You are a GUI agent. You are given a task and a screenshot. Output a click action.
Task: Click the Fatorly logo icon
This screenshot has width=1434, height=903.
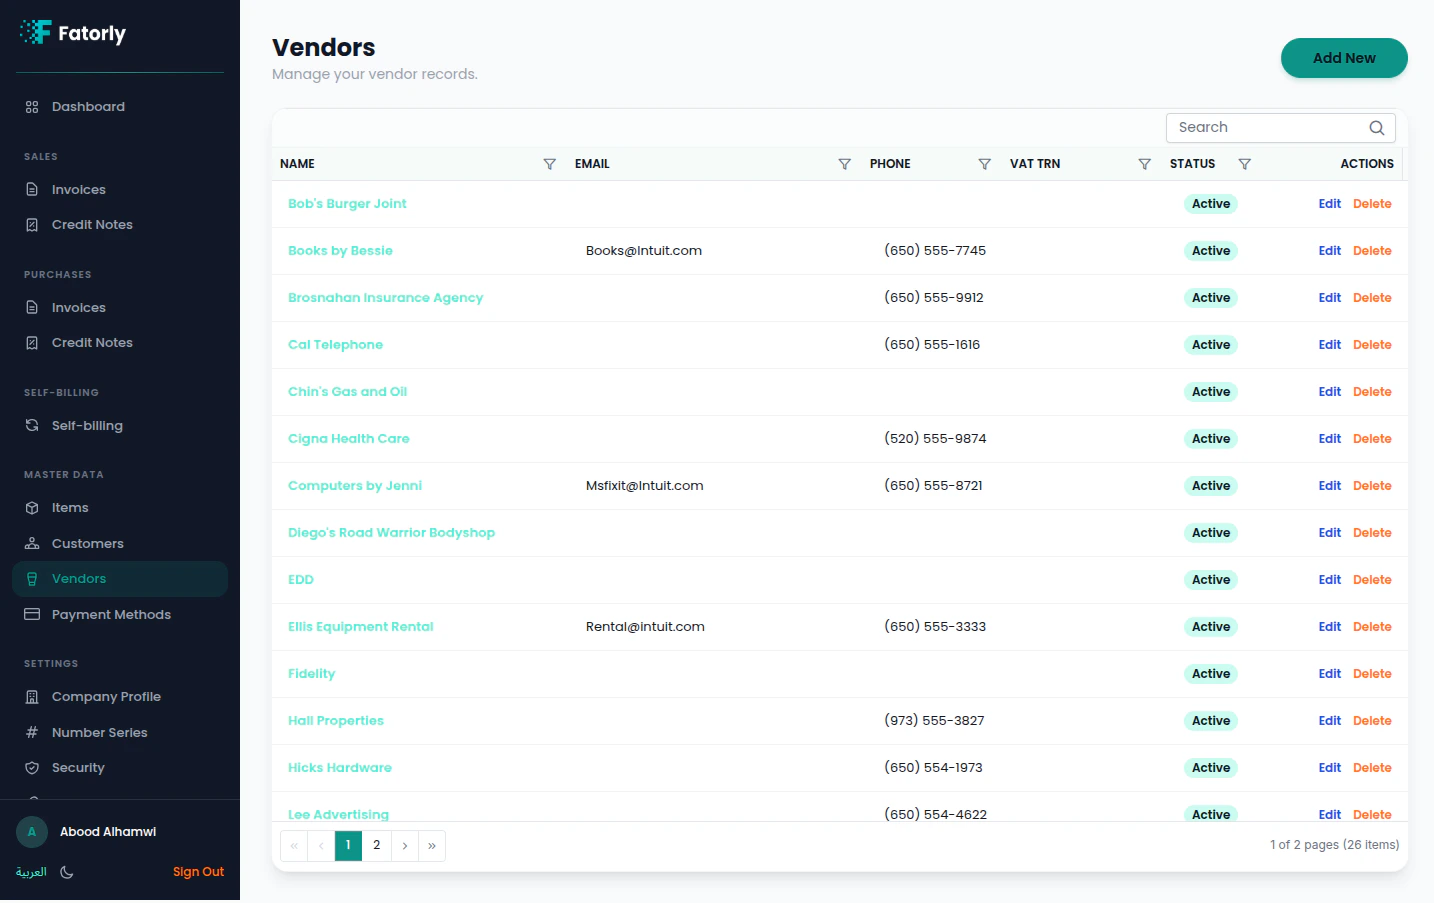click(x=35, y=32)
